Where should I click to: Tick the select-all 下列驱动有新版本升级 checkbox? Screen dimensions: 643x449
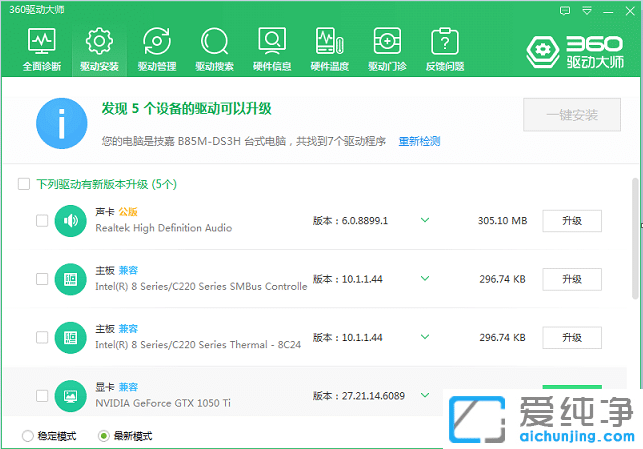(x=24, y=184)
